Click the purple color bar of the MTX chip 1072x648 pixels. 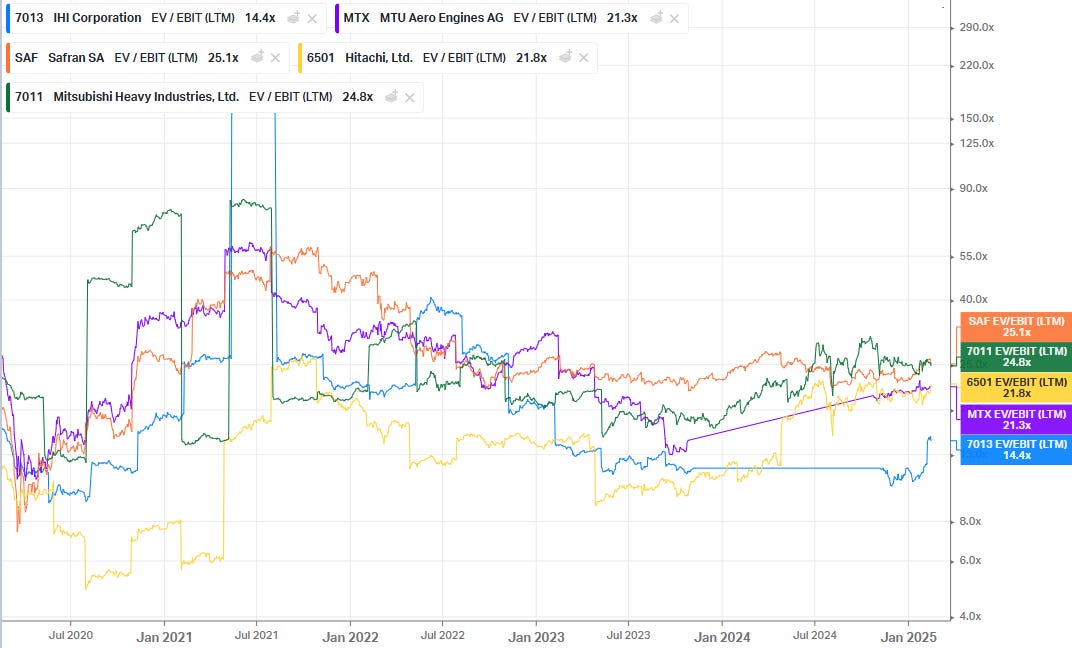336,18
